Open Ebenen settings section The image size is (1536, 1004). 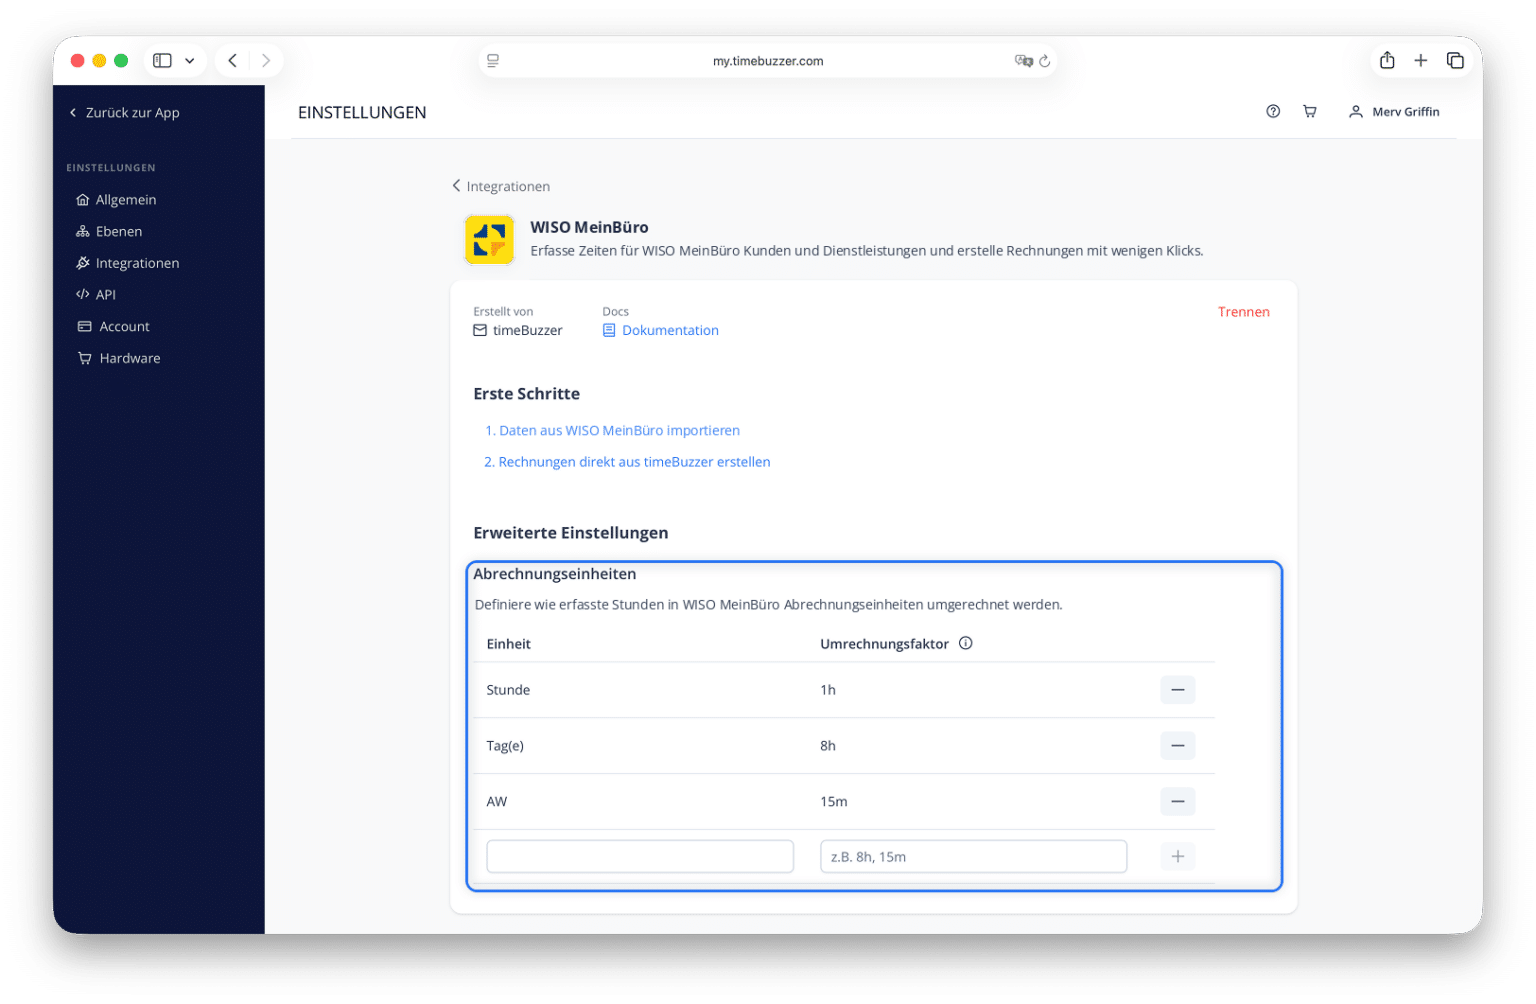(110, 232)
